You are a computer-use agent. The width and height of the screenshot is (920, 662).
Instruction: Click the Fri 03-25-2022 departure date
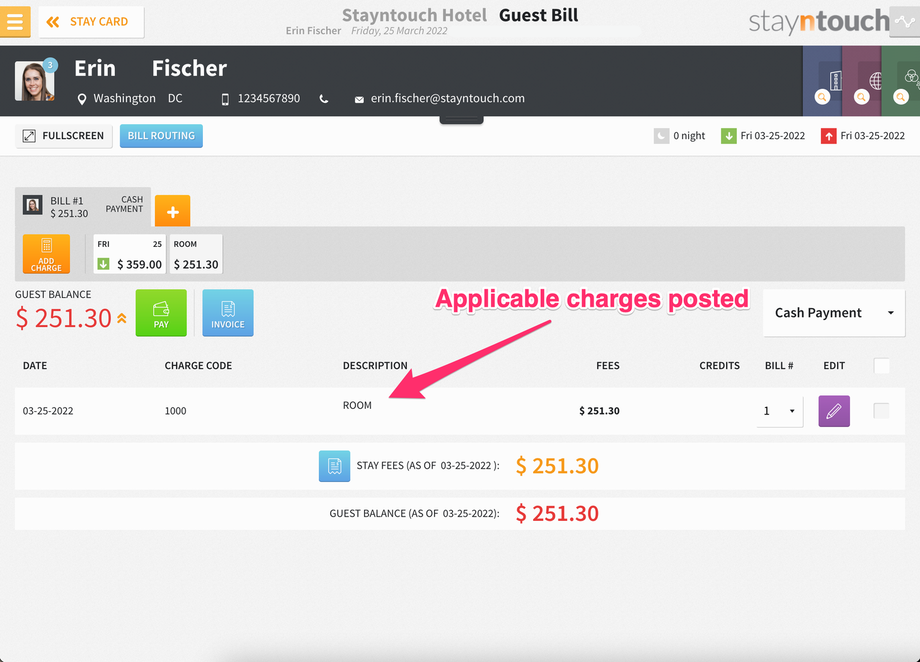point(872,136)
